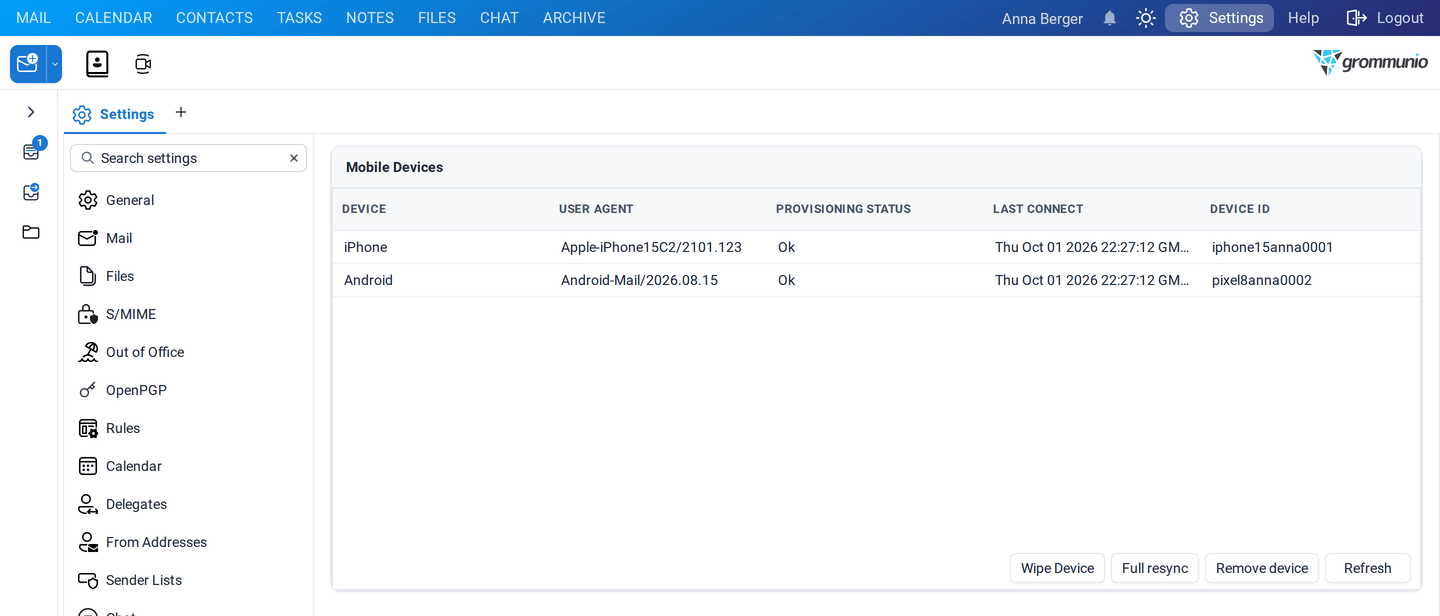This screenshot has width=1440, height=616.
Task: Click the Mail envelope icon in settings list
Action: (x=88, y=238)
